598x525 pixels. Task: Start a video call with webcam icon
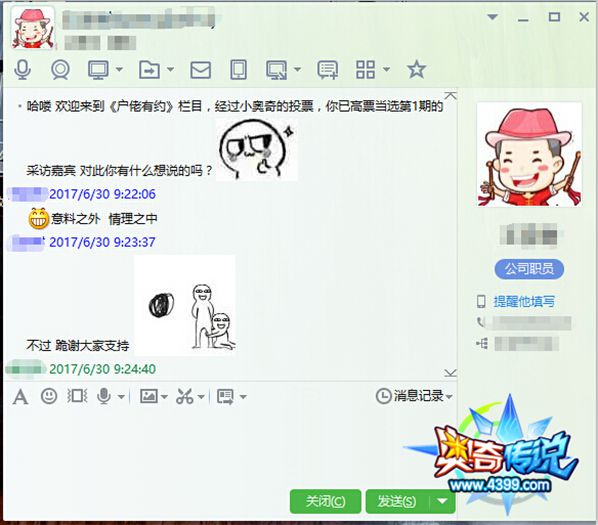60,70
